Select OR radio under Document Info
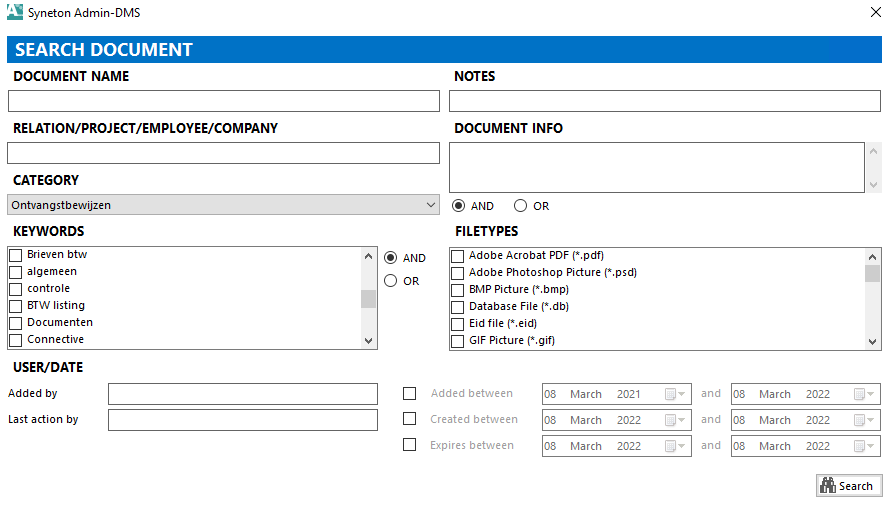The image size is (888, 507). pos(520,206)
